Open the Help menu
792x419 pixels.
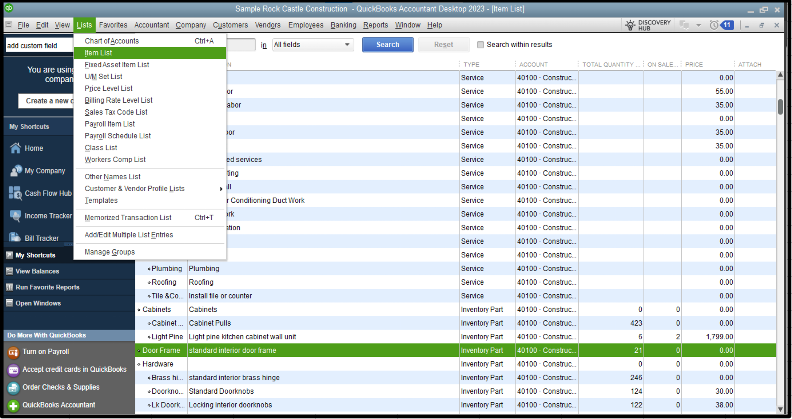click(x=434, y=25)
